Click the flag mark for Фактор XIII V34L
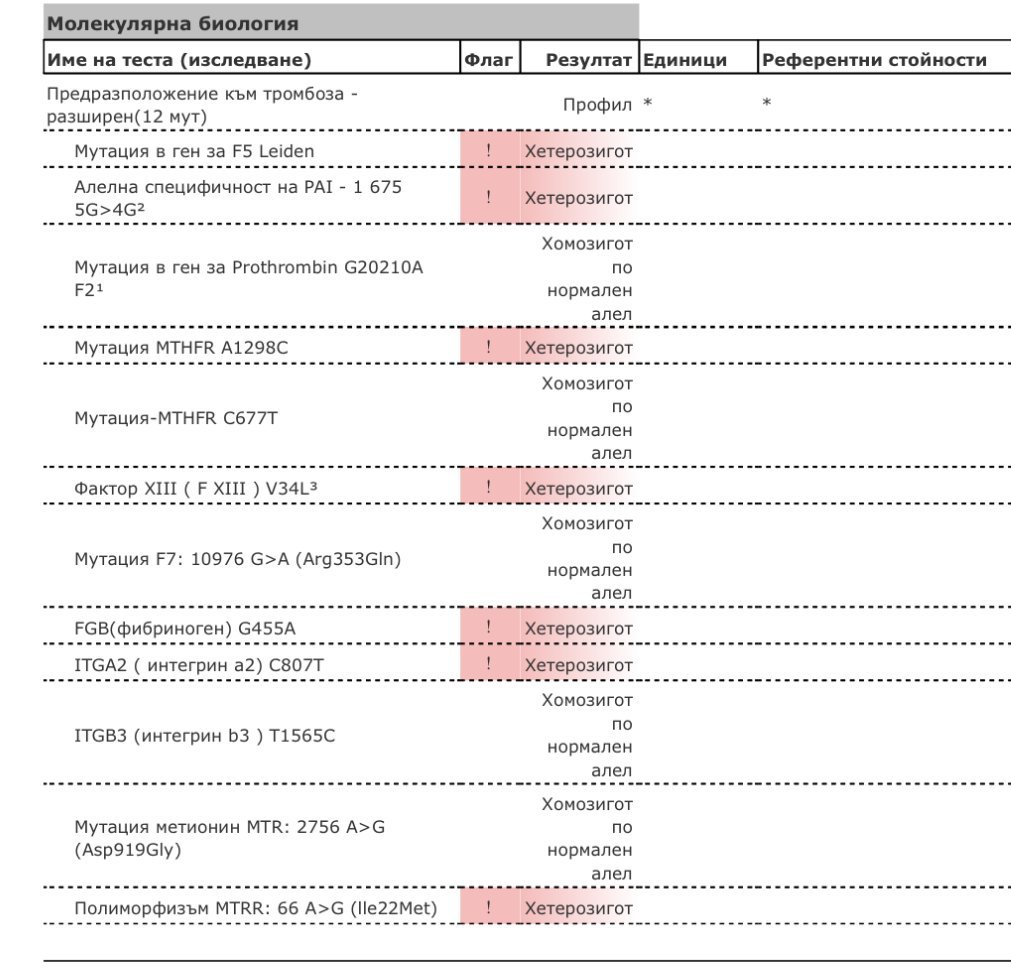Image resolution: width=1011 pixels, height=972 pixels. [x=489, y=489]
